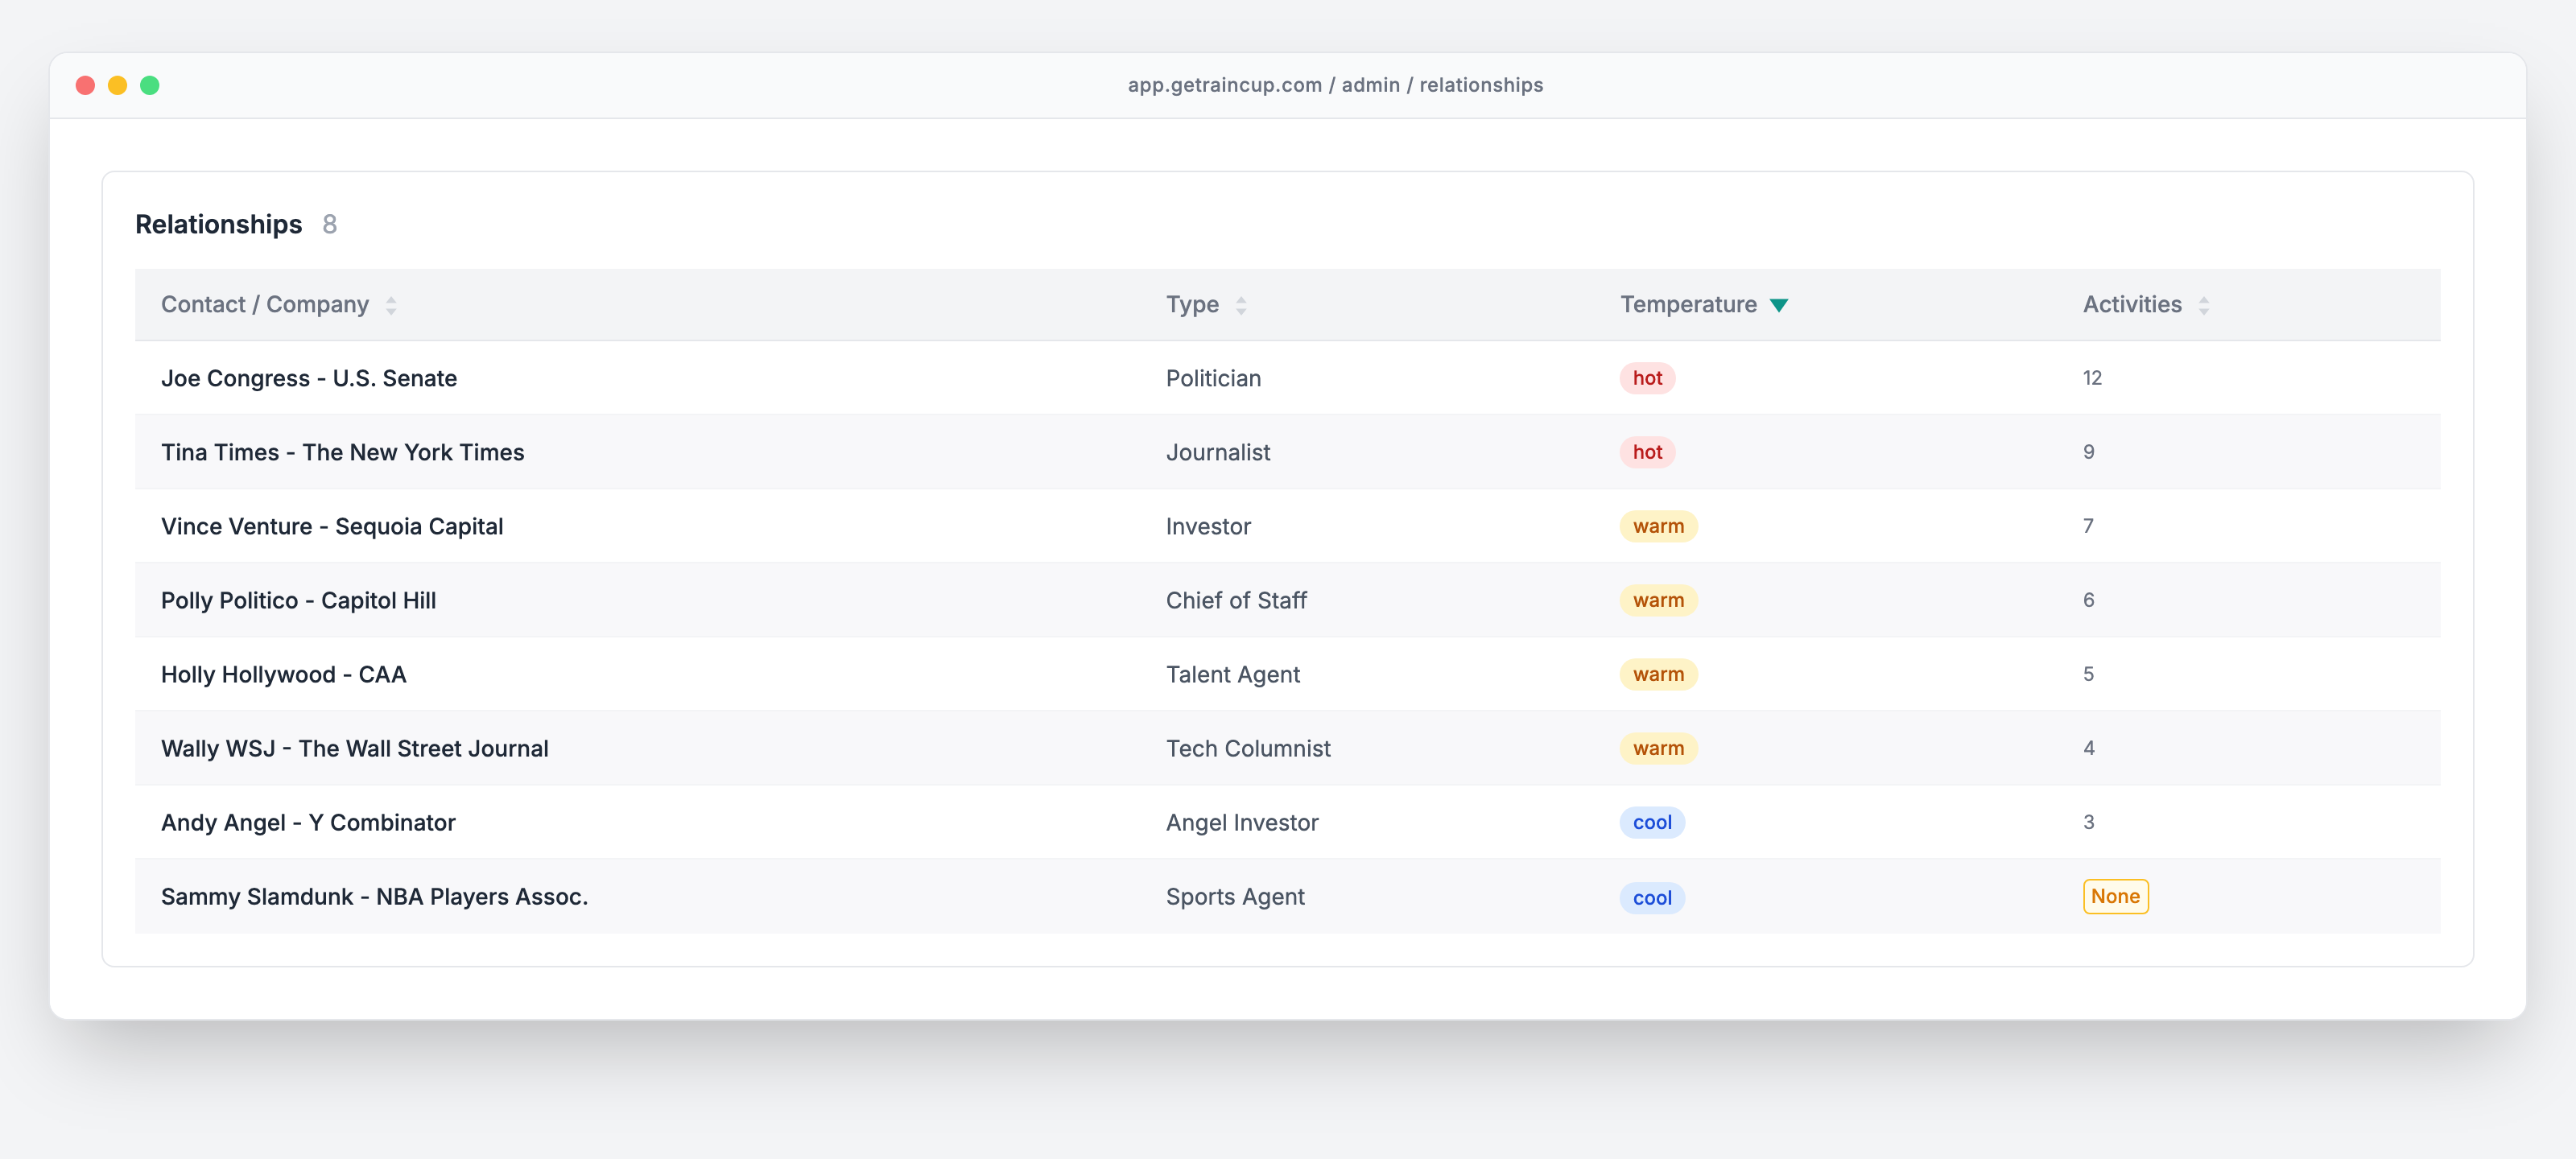Click the activities count 9
The image size is (2576, 1159).
coord(2088,452)
